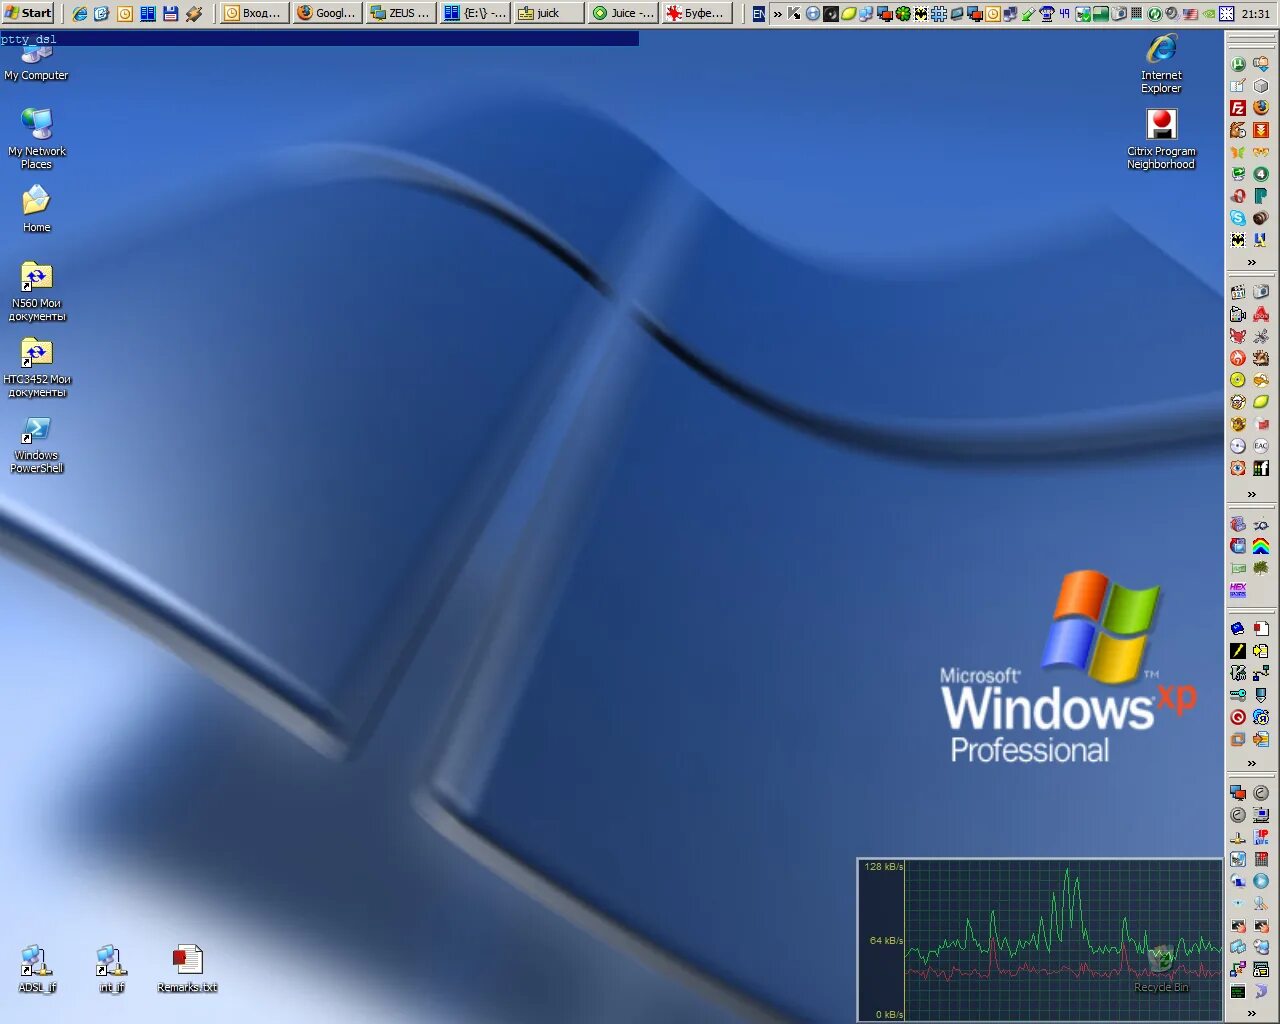Click the 21:31 taskbar clock
Screen dimensions: 1280x1024
click(1256, 14)
